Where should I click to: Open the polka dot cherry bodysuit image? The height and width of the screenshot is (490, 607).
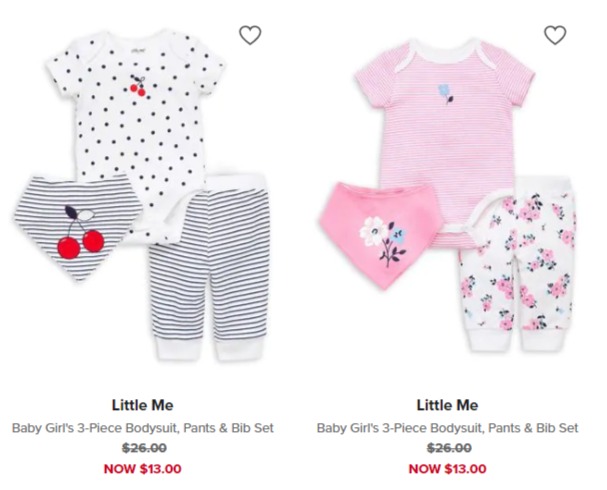(135, 116)
